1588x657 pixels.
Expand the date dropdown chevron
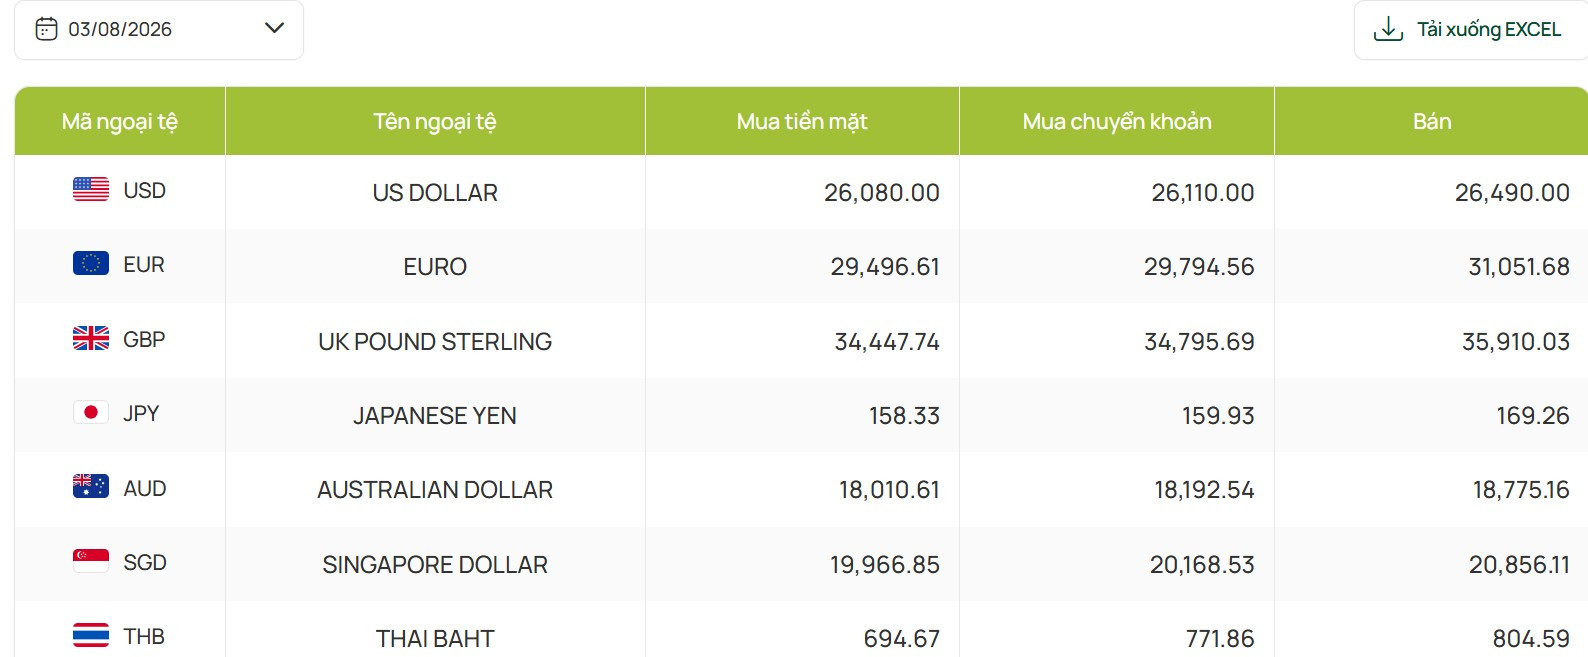click(274, 28)
